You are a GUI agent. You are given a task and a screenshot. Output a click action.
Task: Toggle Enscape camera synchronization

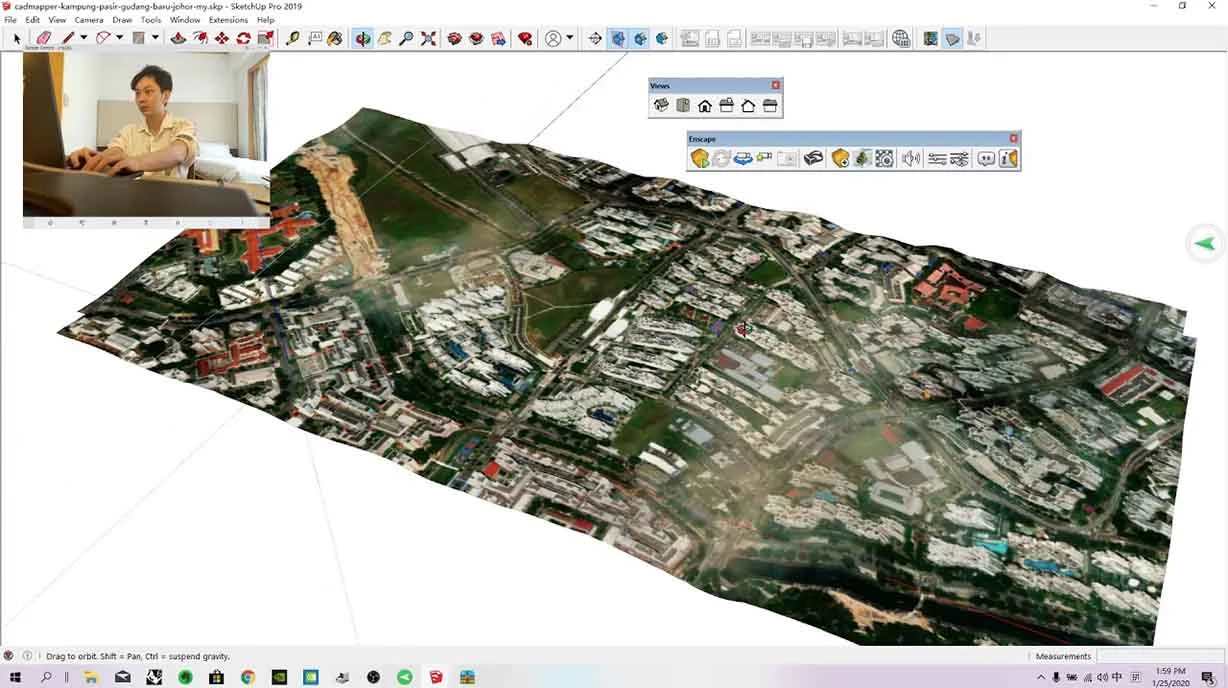tap(743, 158)
